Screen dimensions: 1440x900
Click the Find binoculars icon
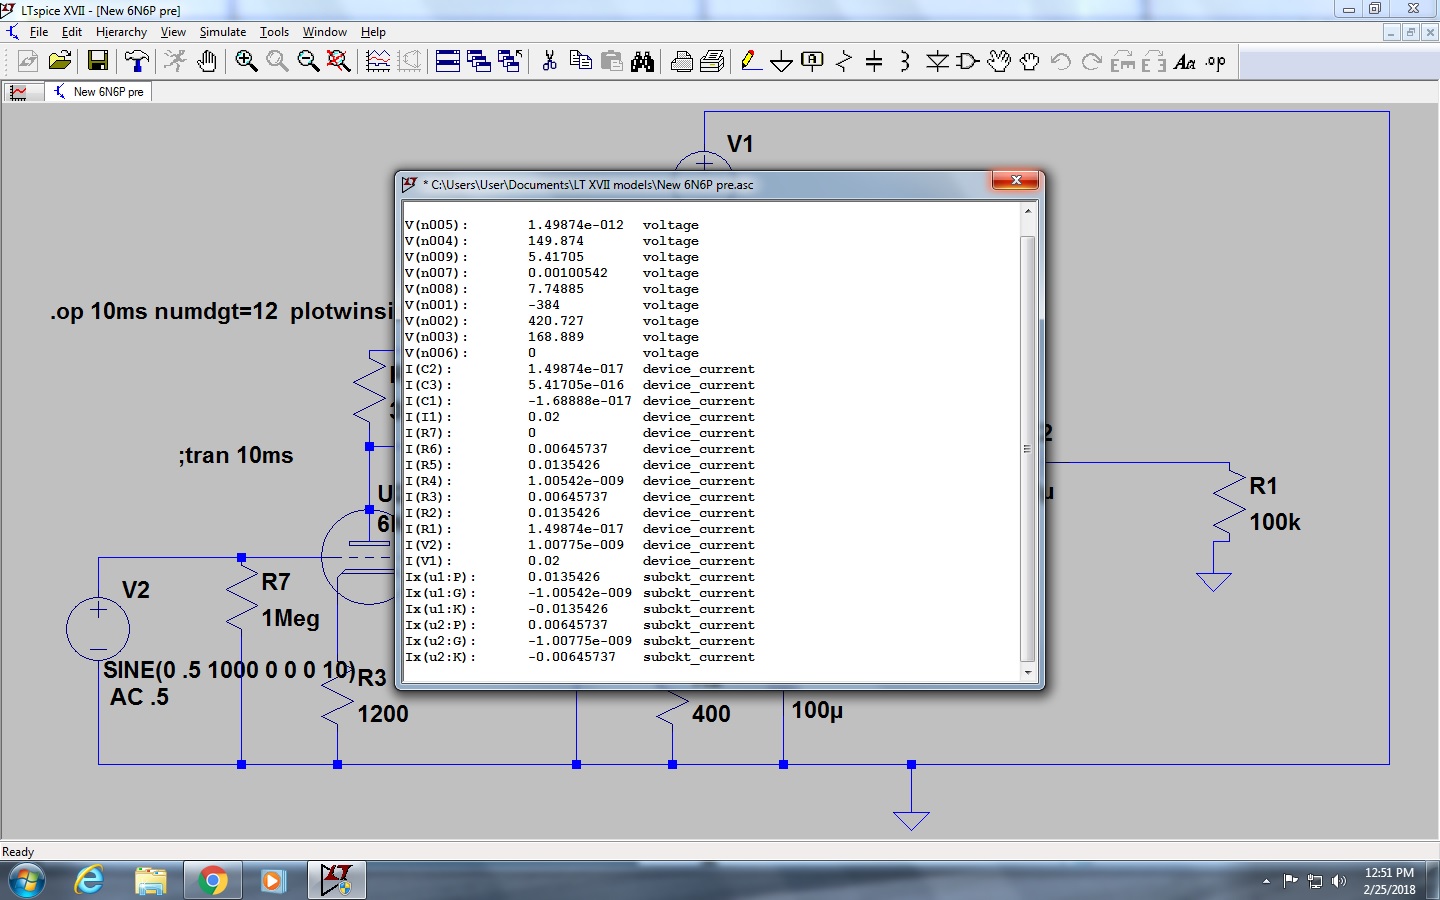(x=642, y=62)
